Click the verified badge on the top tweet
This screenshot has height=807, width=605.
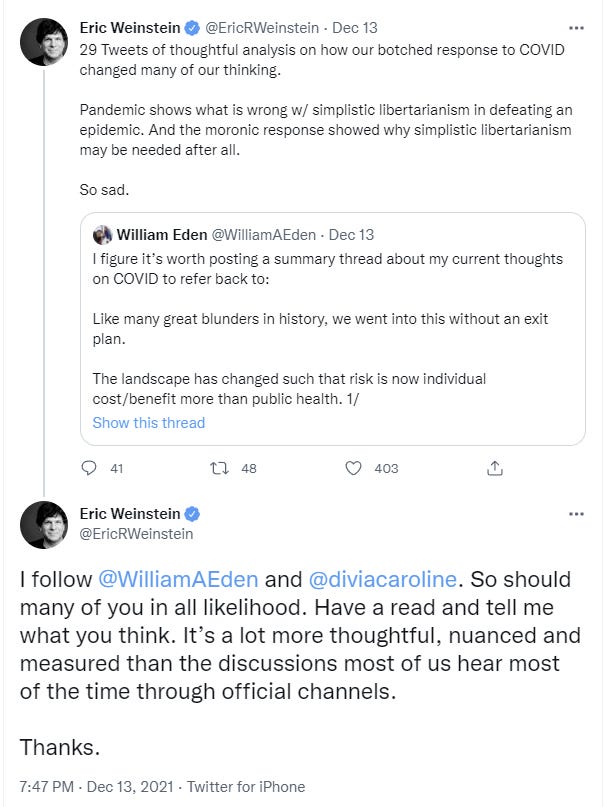[x=192, y=28]
